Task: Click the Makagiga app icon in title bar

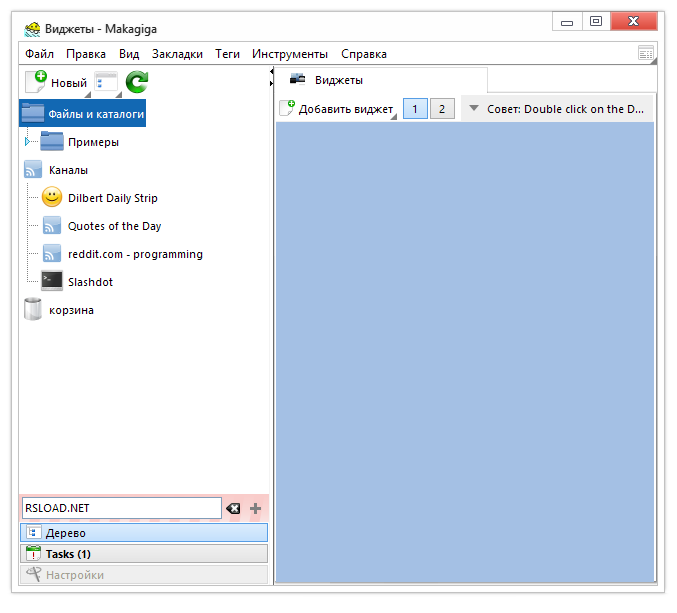Action: click(x=32, y=29)
